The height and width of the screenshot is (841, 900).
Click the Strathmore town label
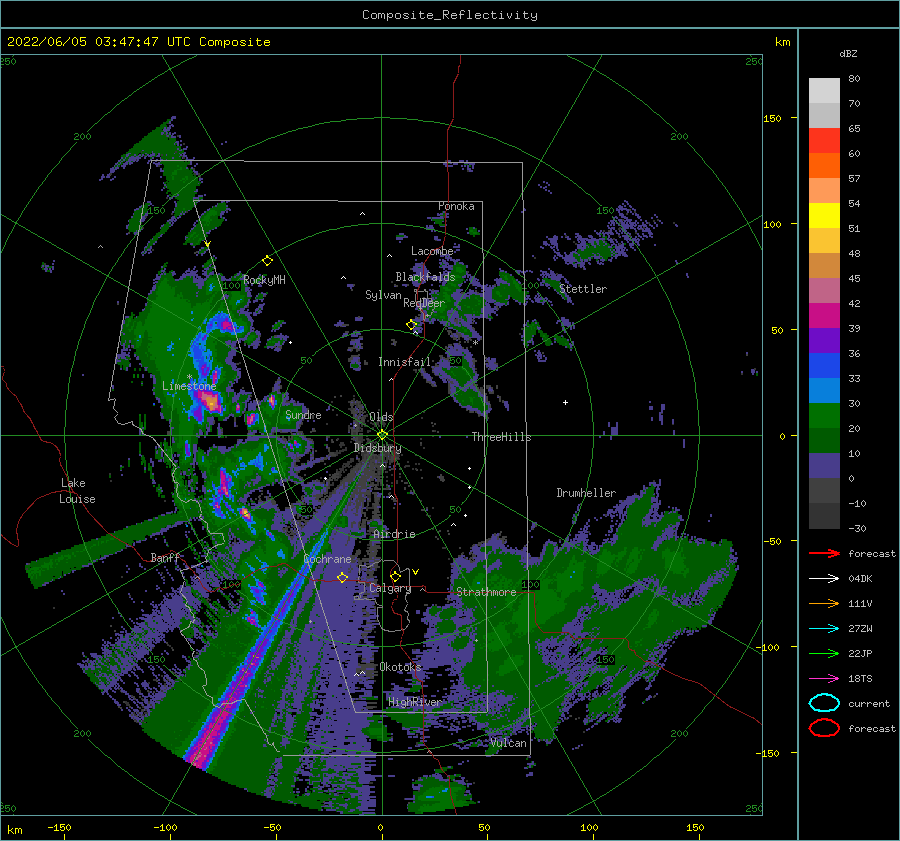pos(486,592)
